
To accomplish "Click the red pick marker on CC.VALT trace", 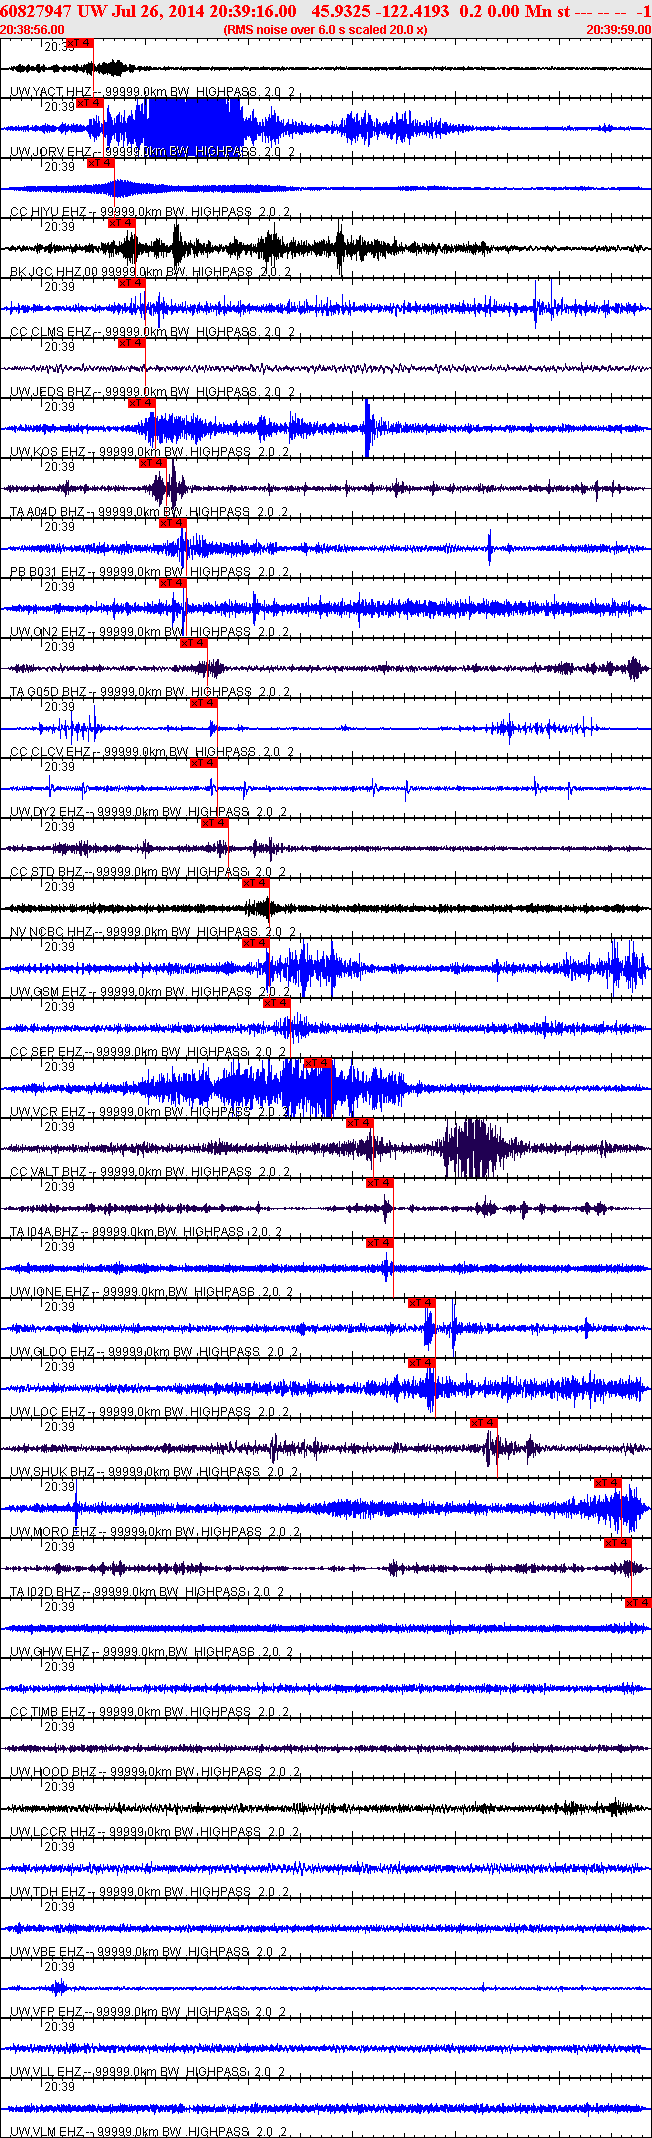I will pos(360,1123).
